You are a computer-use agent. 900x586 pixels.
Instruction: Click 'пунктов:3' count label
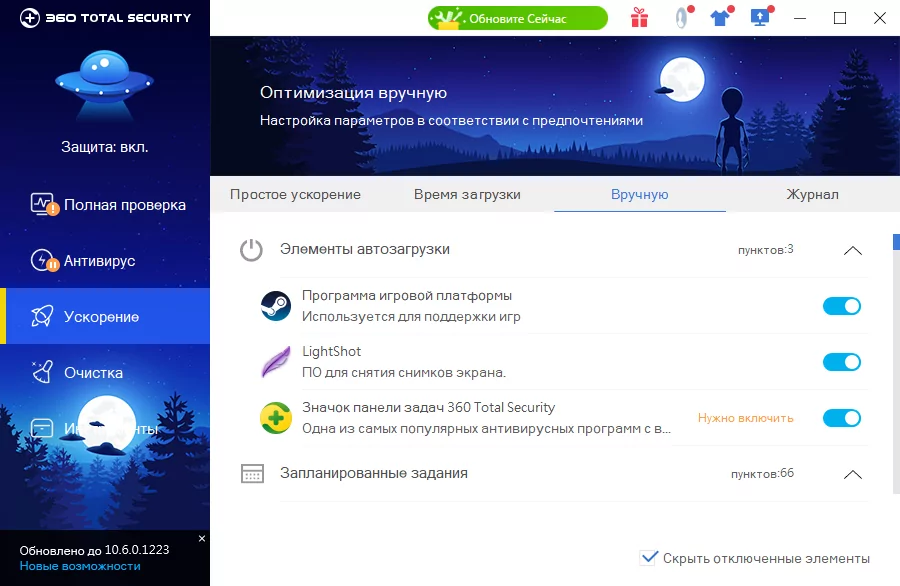(x=766, y=250)
